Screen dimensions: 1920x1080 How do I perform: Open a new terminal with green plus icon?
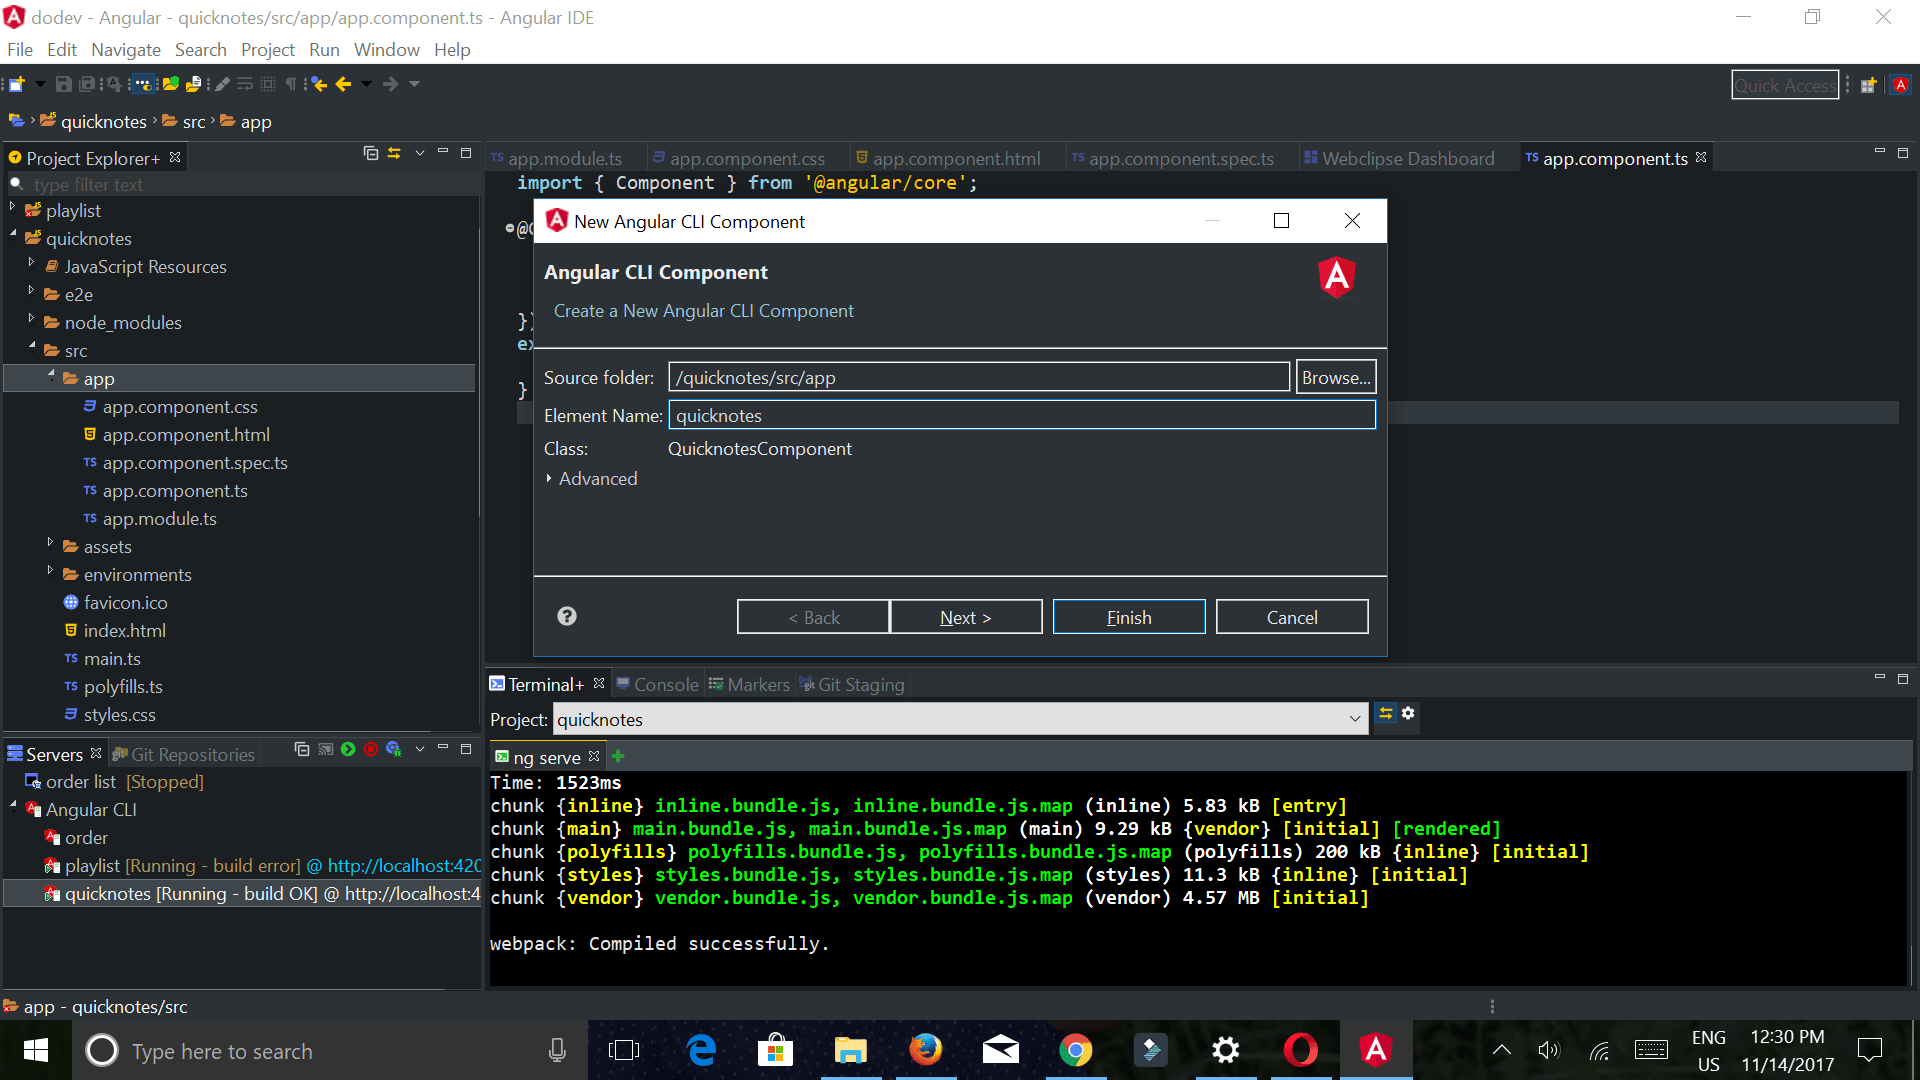pyautogui.click(x=618, y=757)
